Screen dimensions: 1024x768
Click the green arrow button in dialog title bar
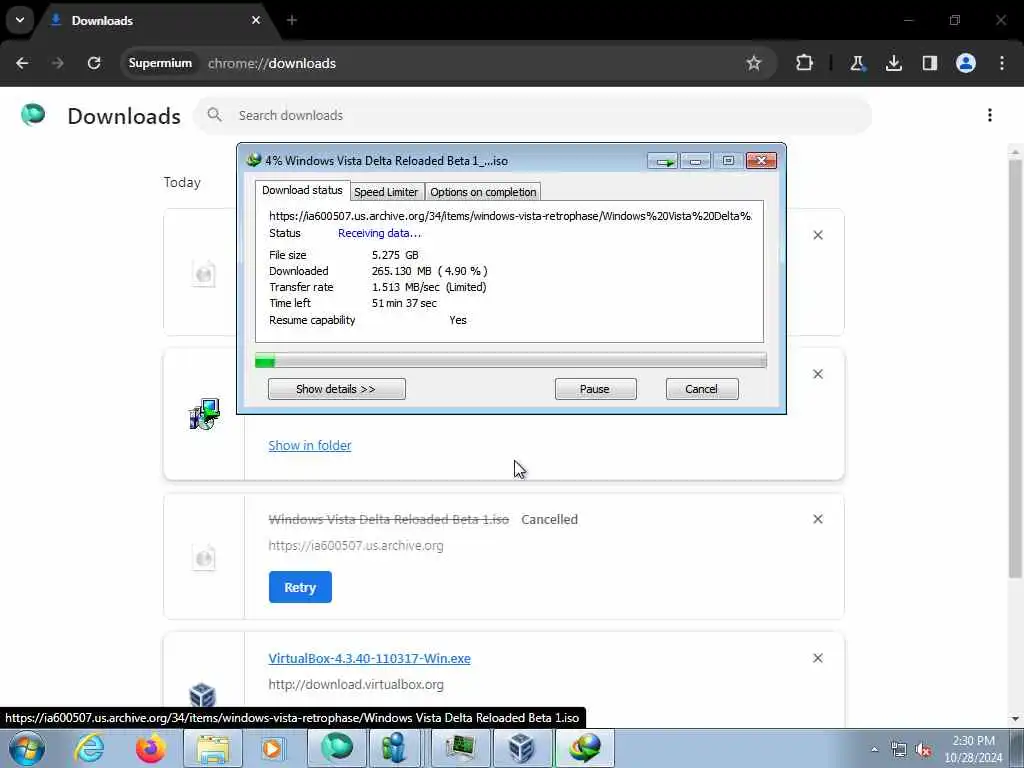tap(663, 161)
